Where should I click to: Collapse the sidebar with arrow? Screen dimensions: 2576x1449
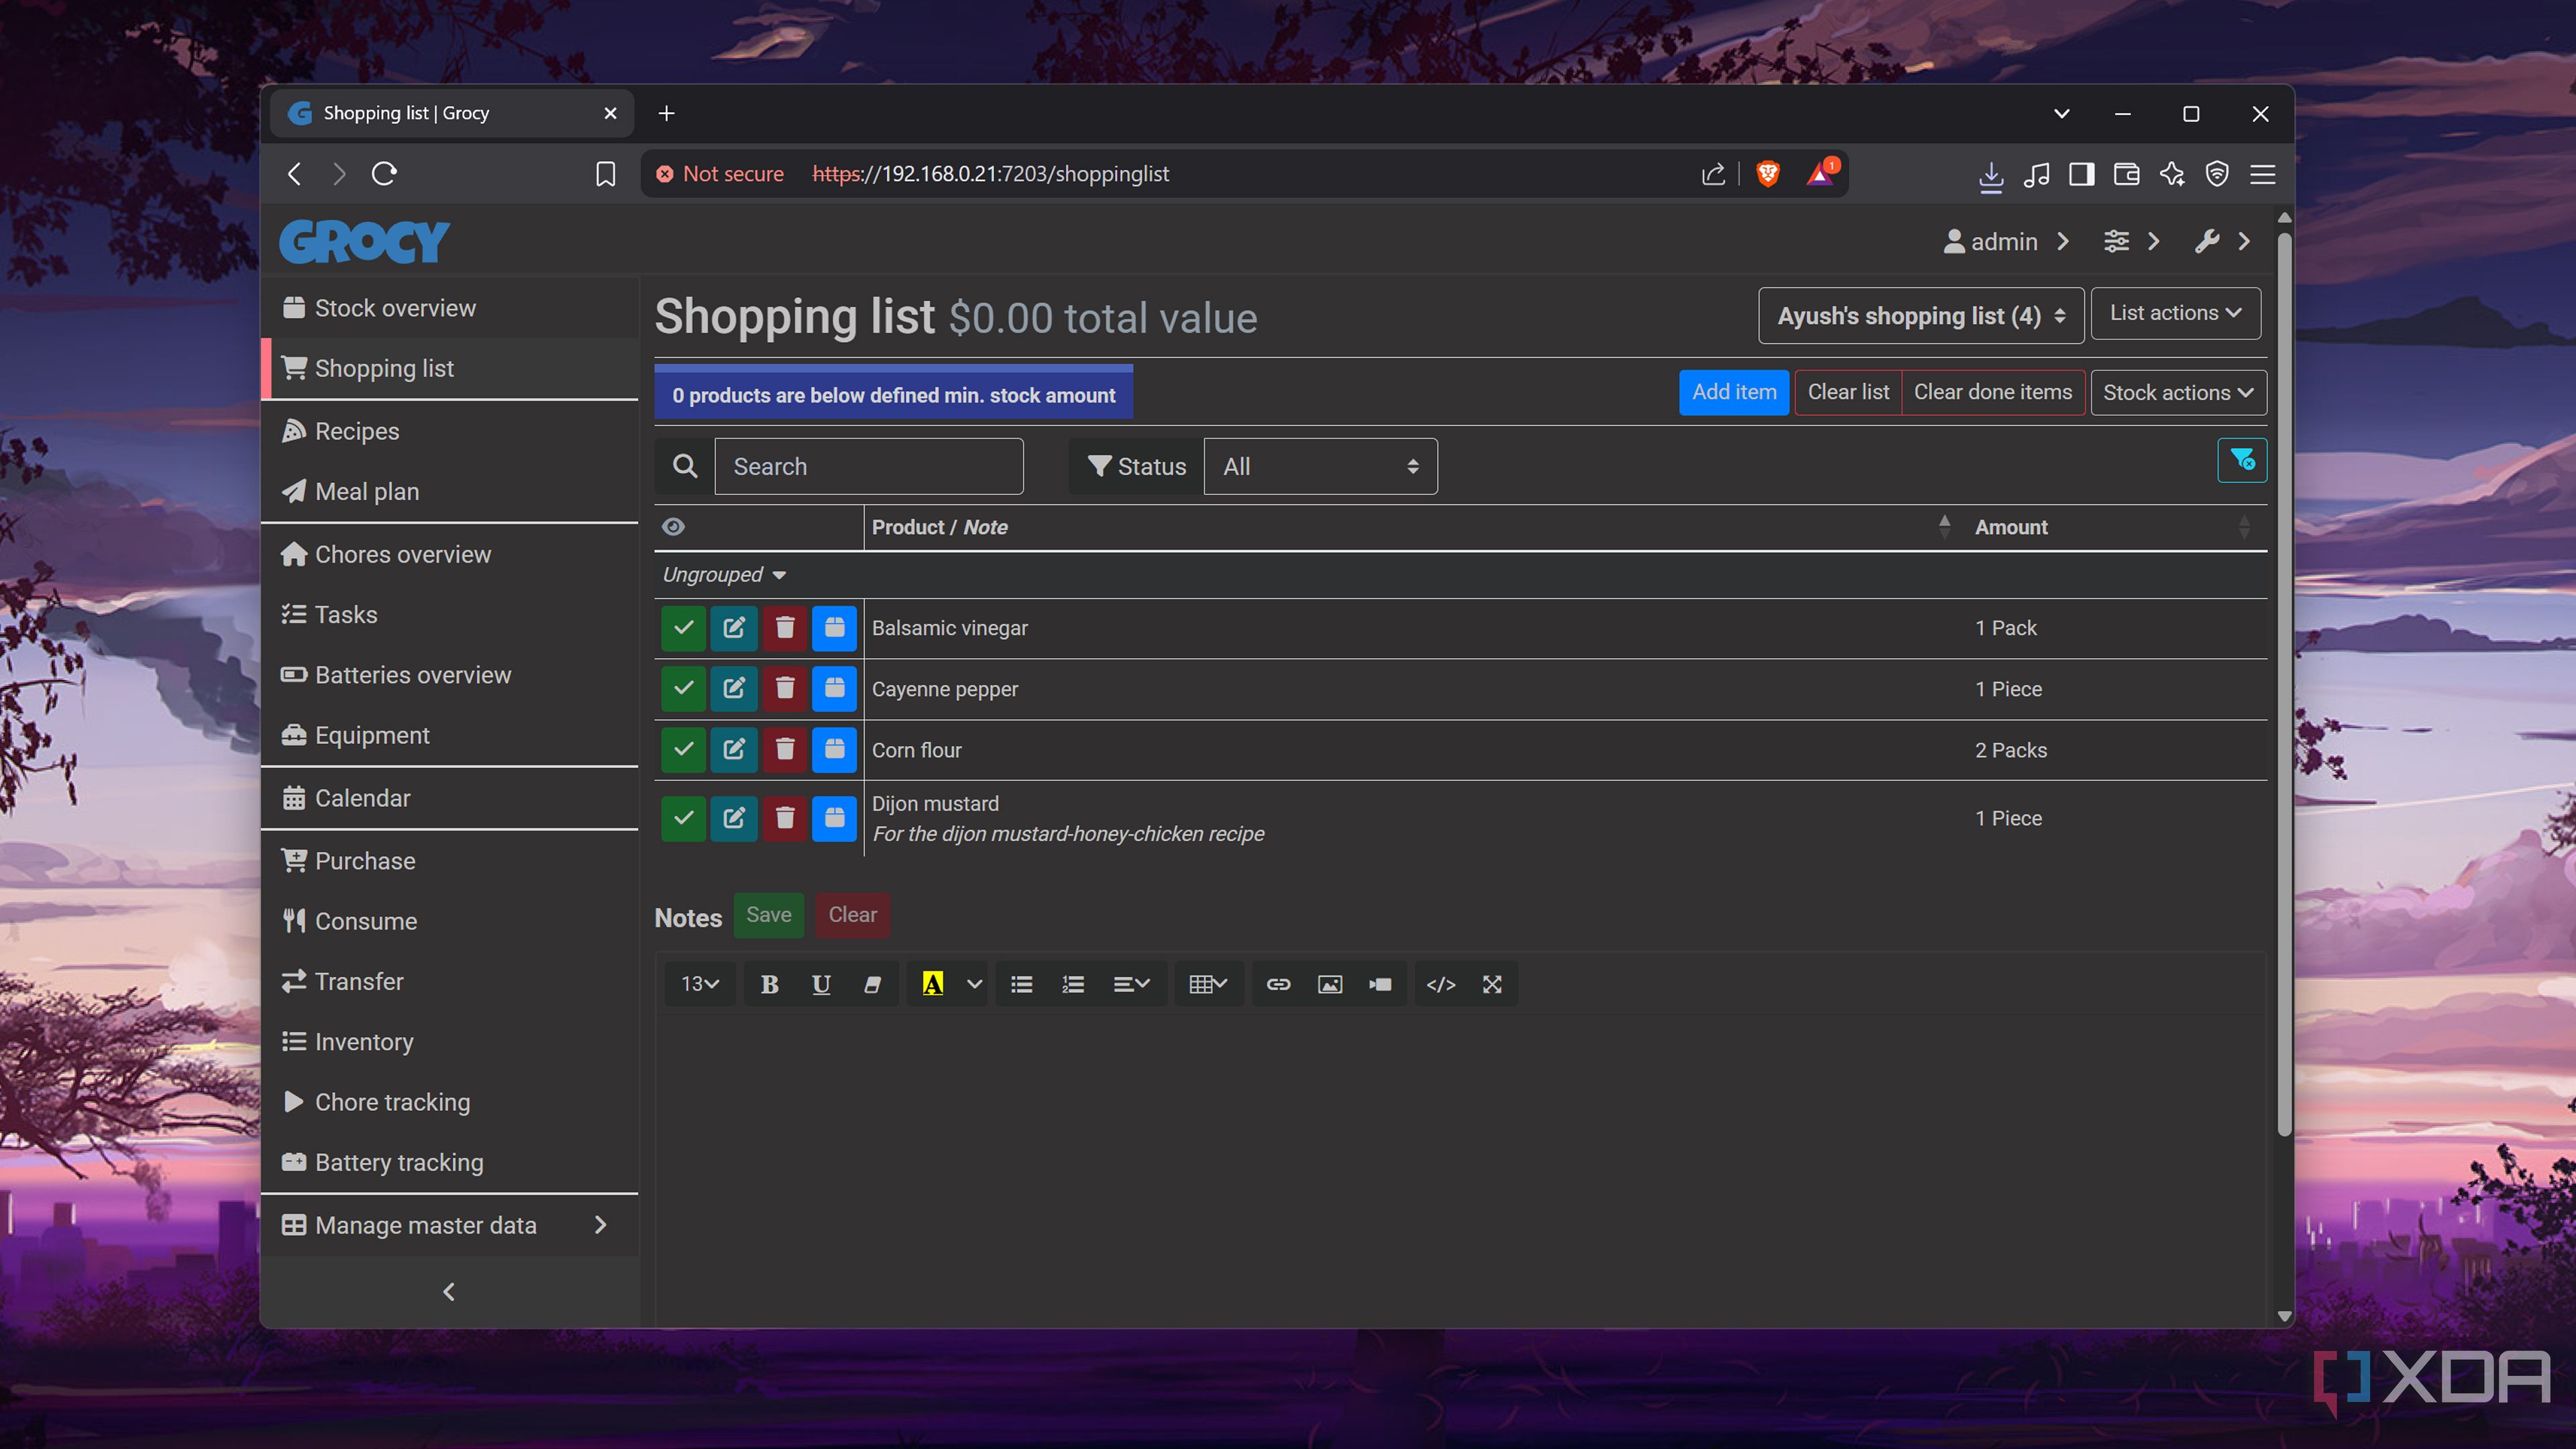[x=449, y=1292]
